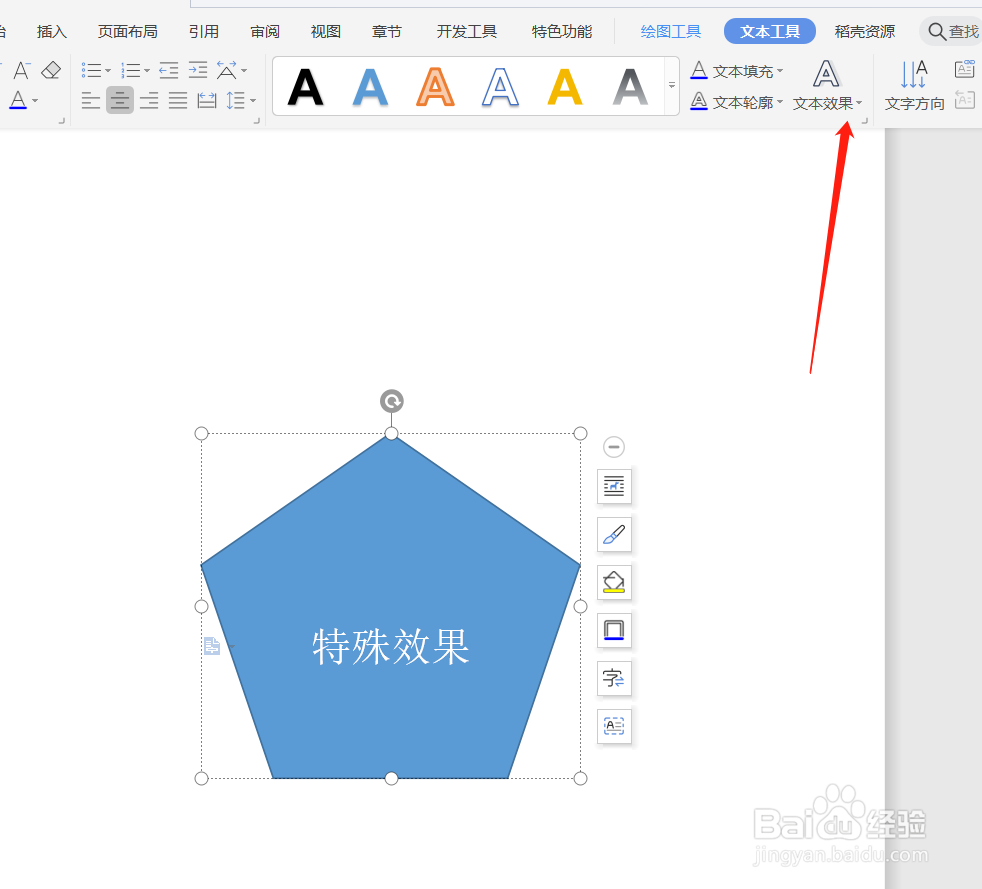982x889 pixels.
Task: Select the black A text effect preset
Action: tap(306, 86)
